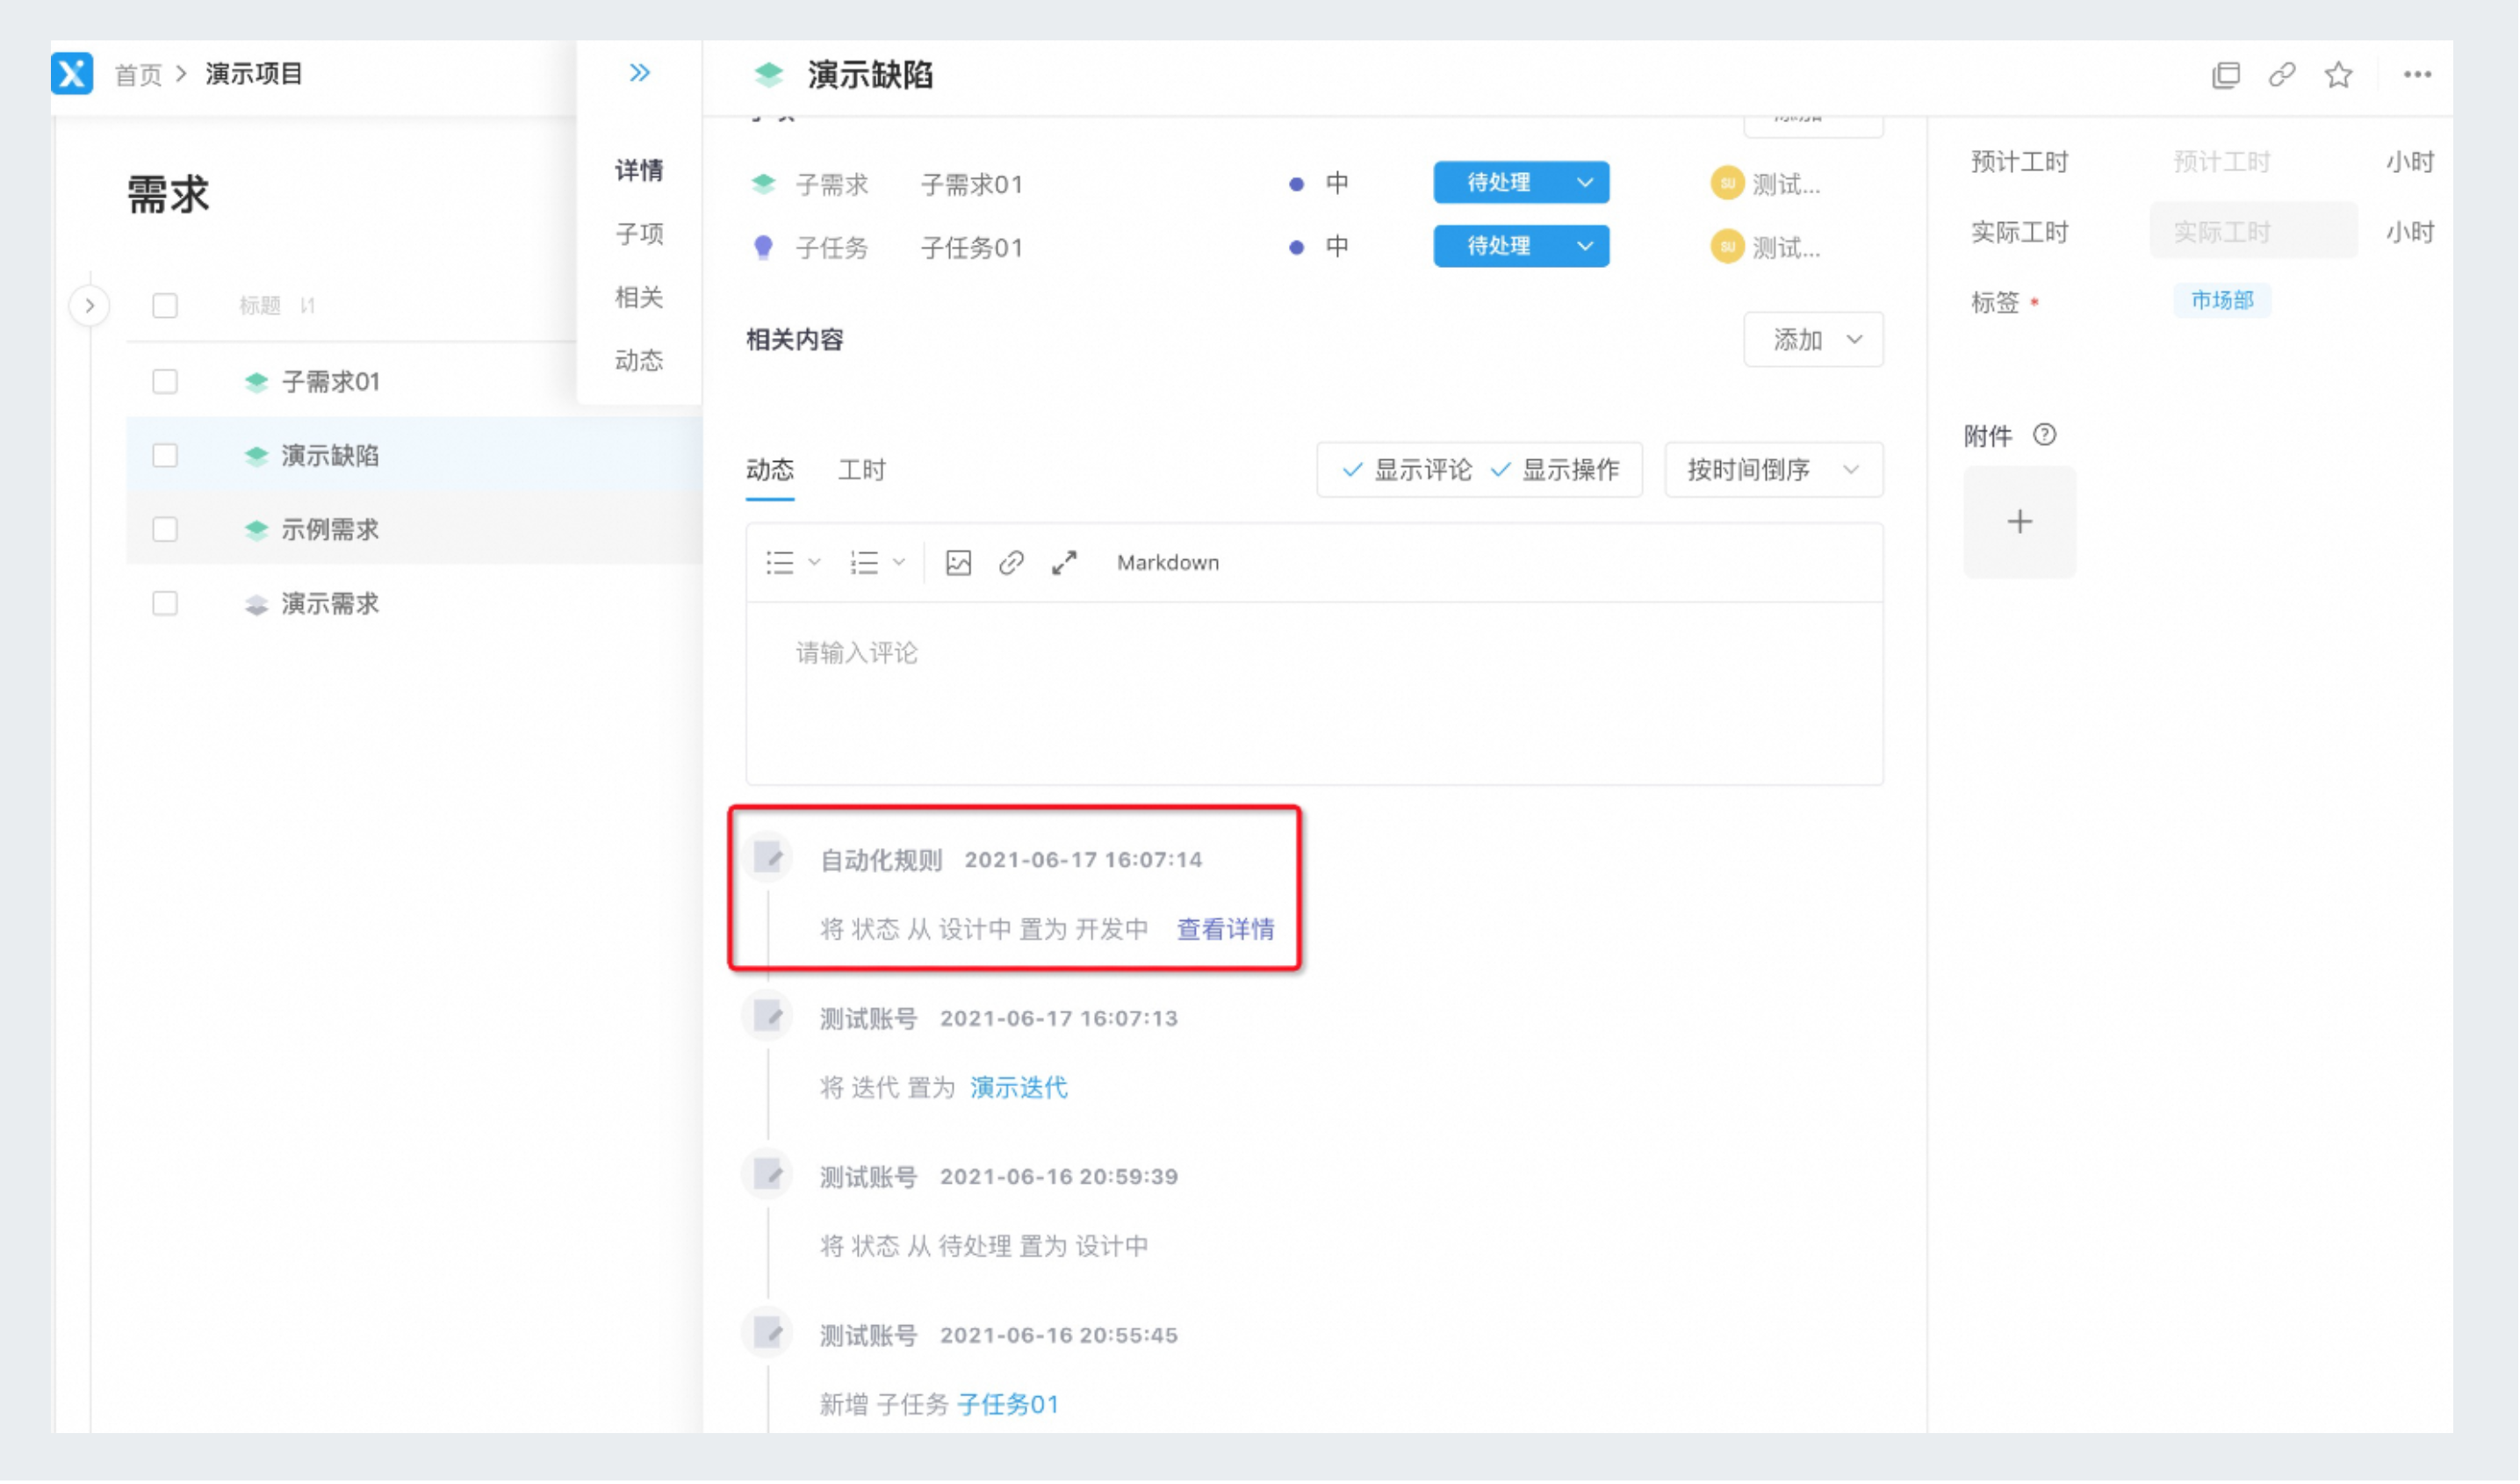Check the box for 演示缺陷
Image resolution: width=2520 pixels, height=1484 pixels.
(165, 455)
